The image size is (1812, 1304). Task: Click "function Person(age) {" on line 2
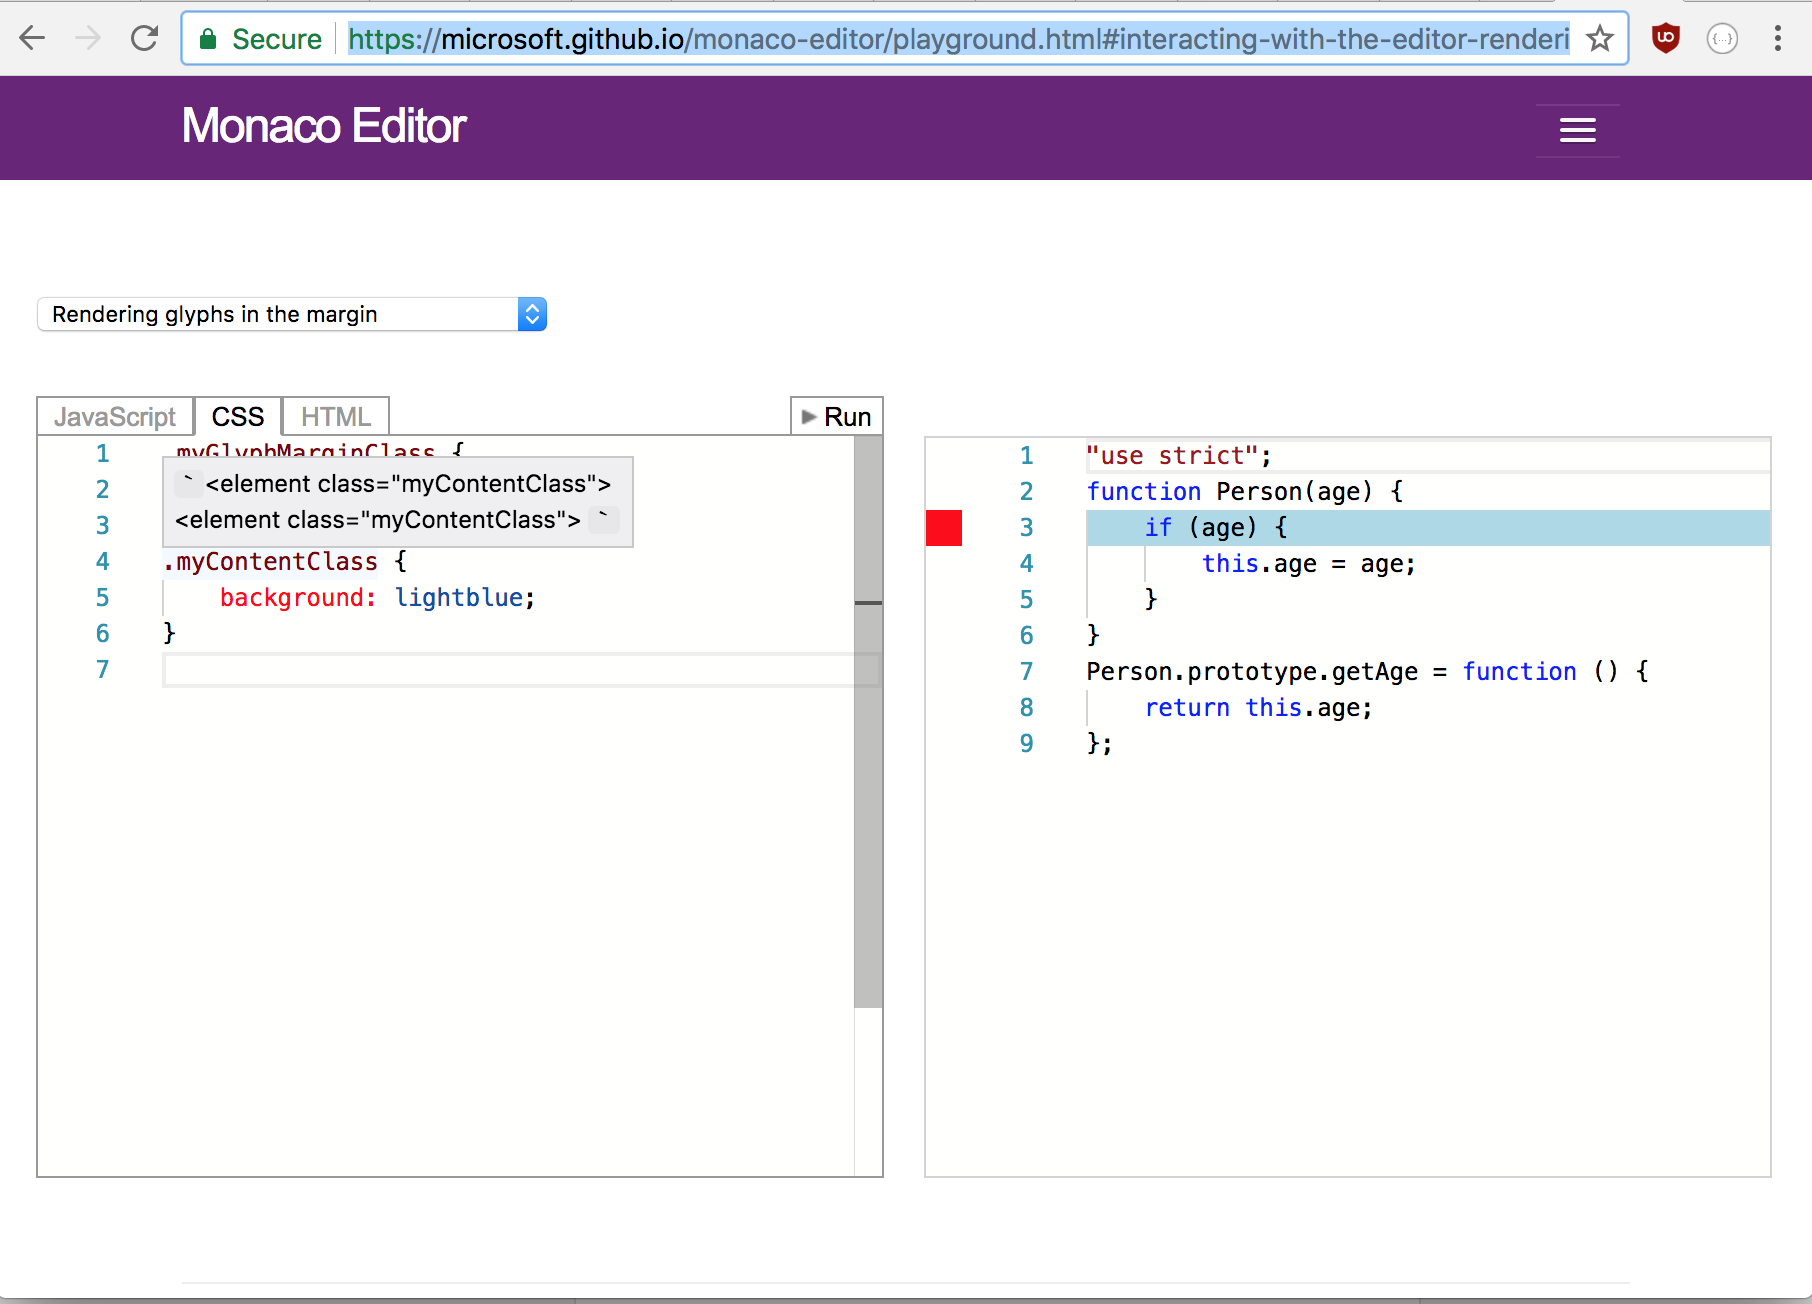tap(1245, 492)
